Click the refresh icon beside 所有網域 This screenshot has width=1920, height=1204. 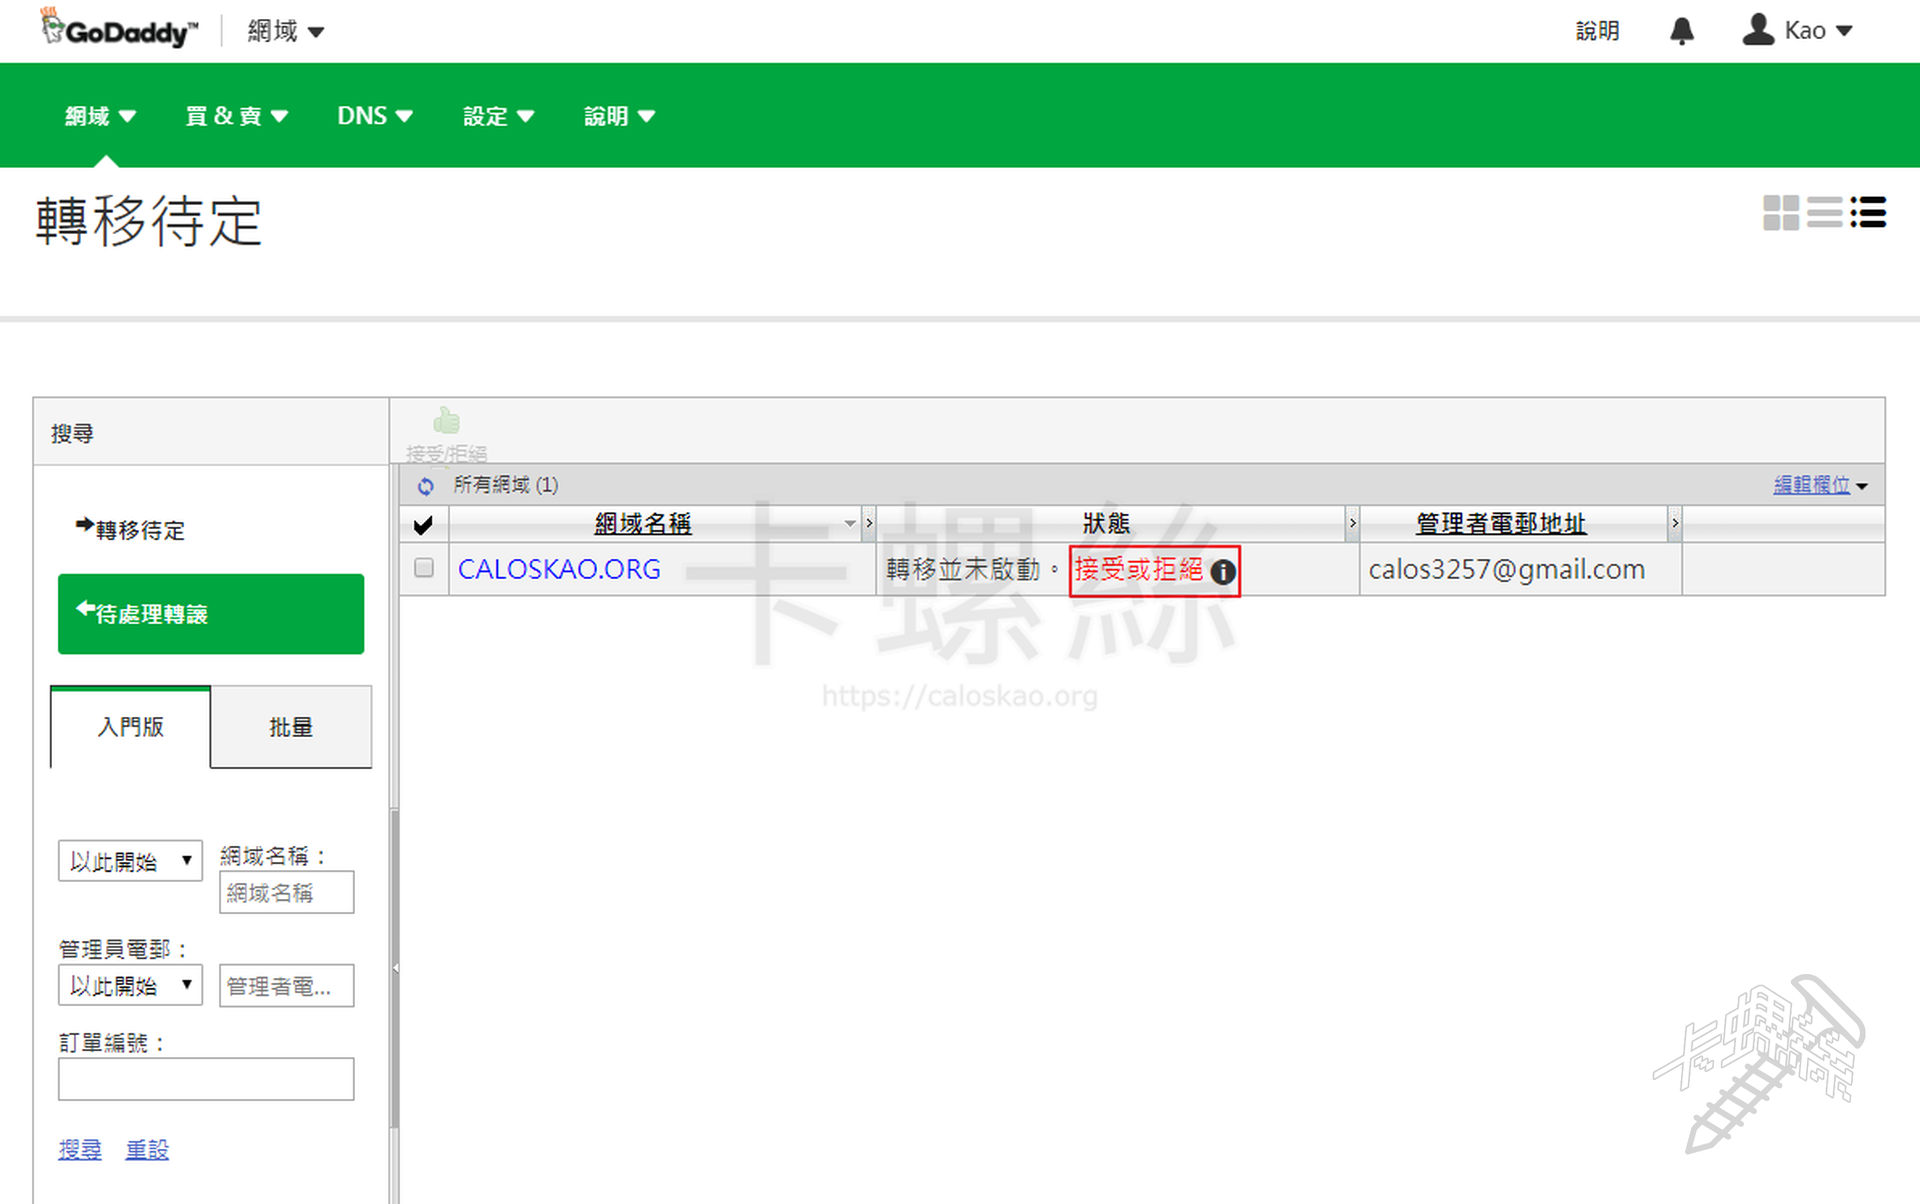coord(426,486)
